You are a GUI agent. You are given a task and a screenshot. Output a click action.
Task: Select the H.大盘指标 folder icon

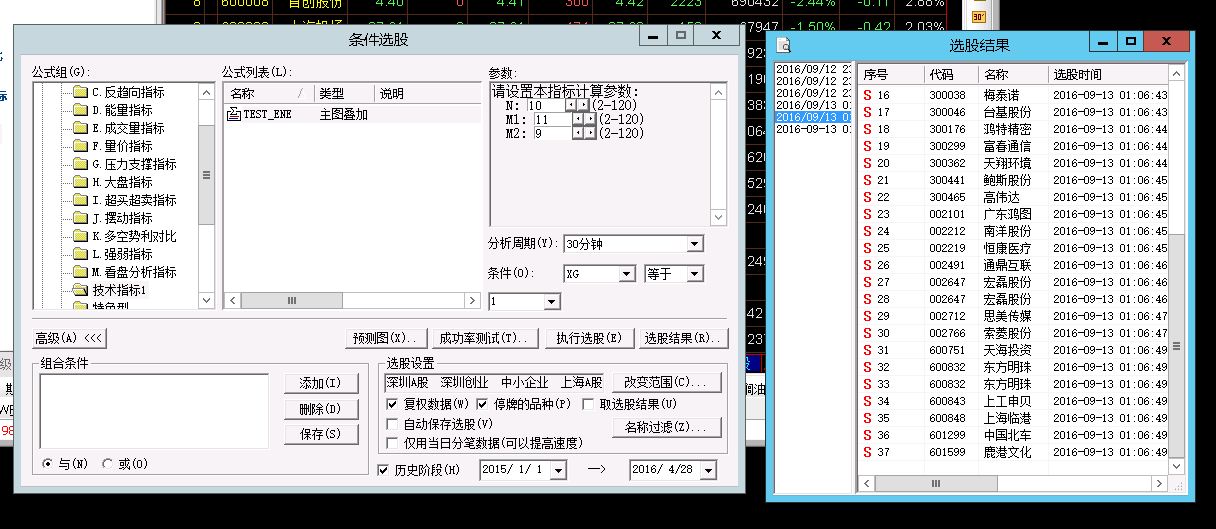coord(80,182)
